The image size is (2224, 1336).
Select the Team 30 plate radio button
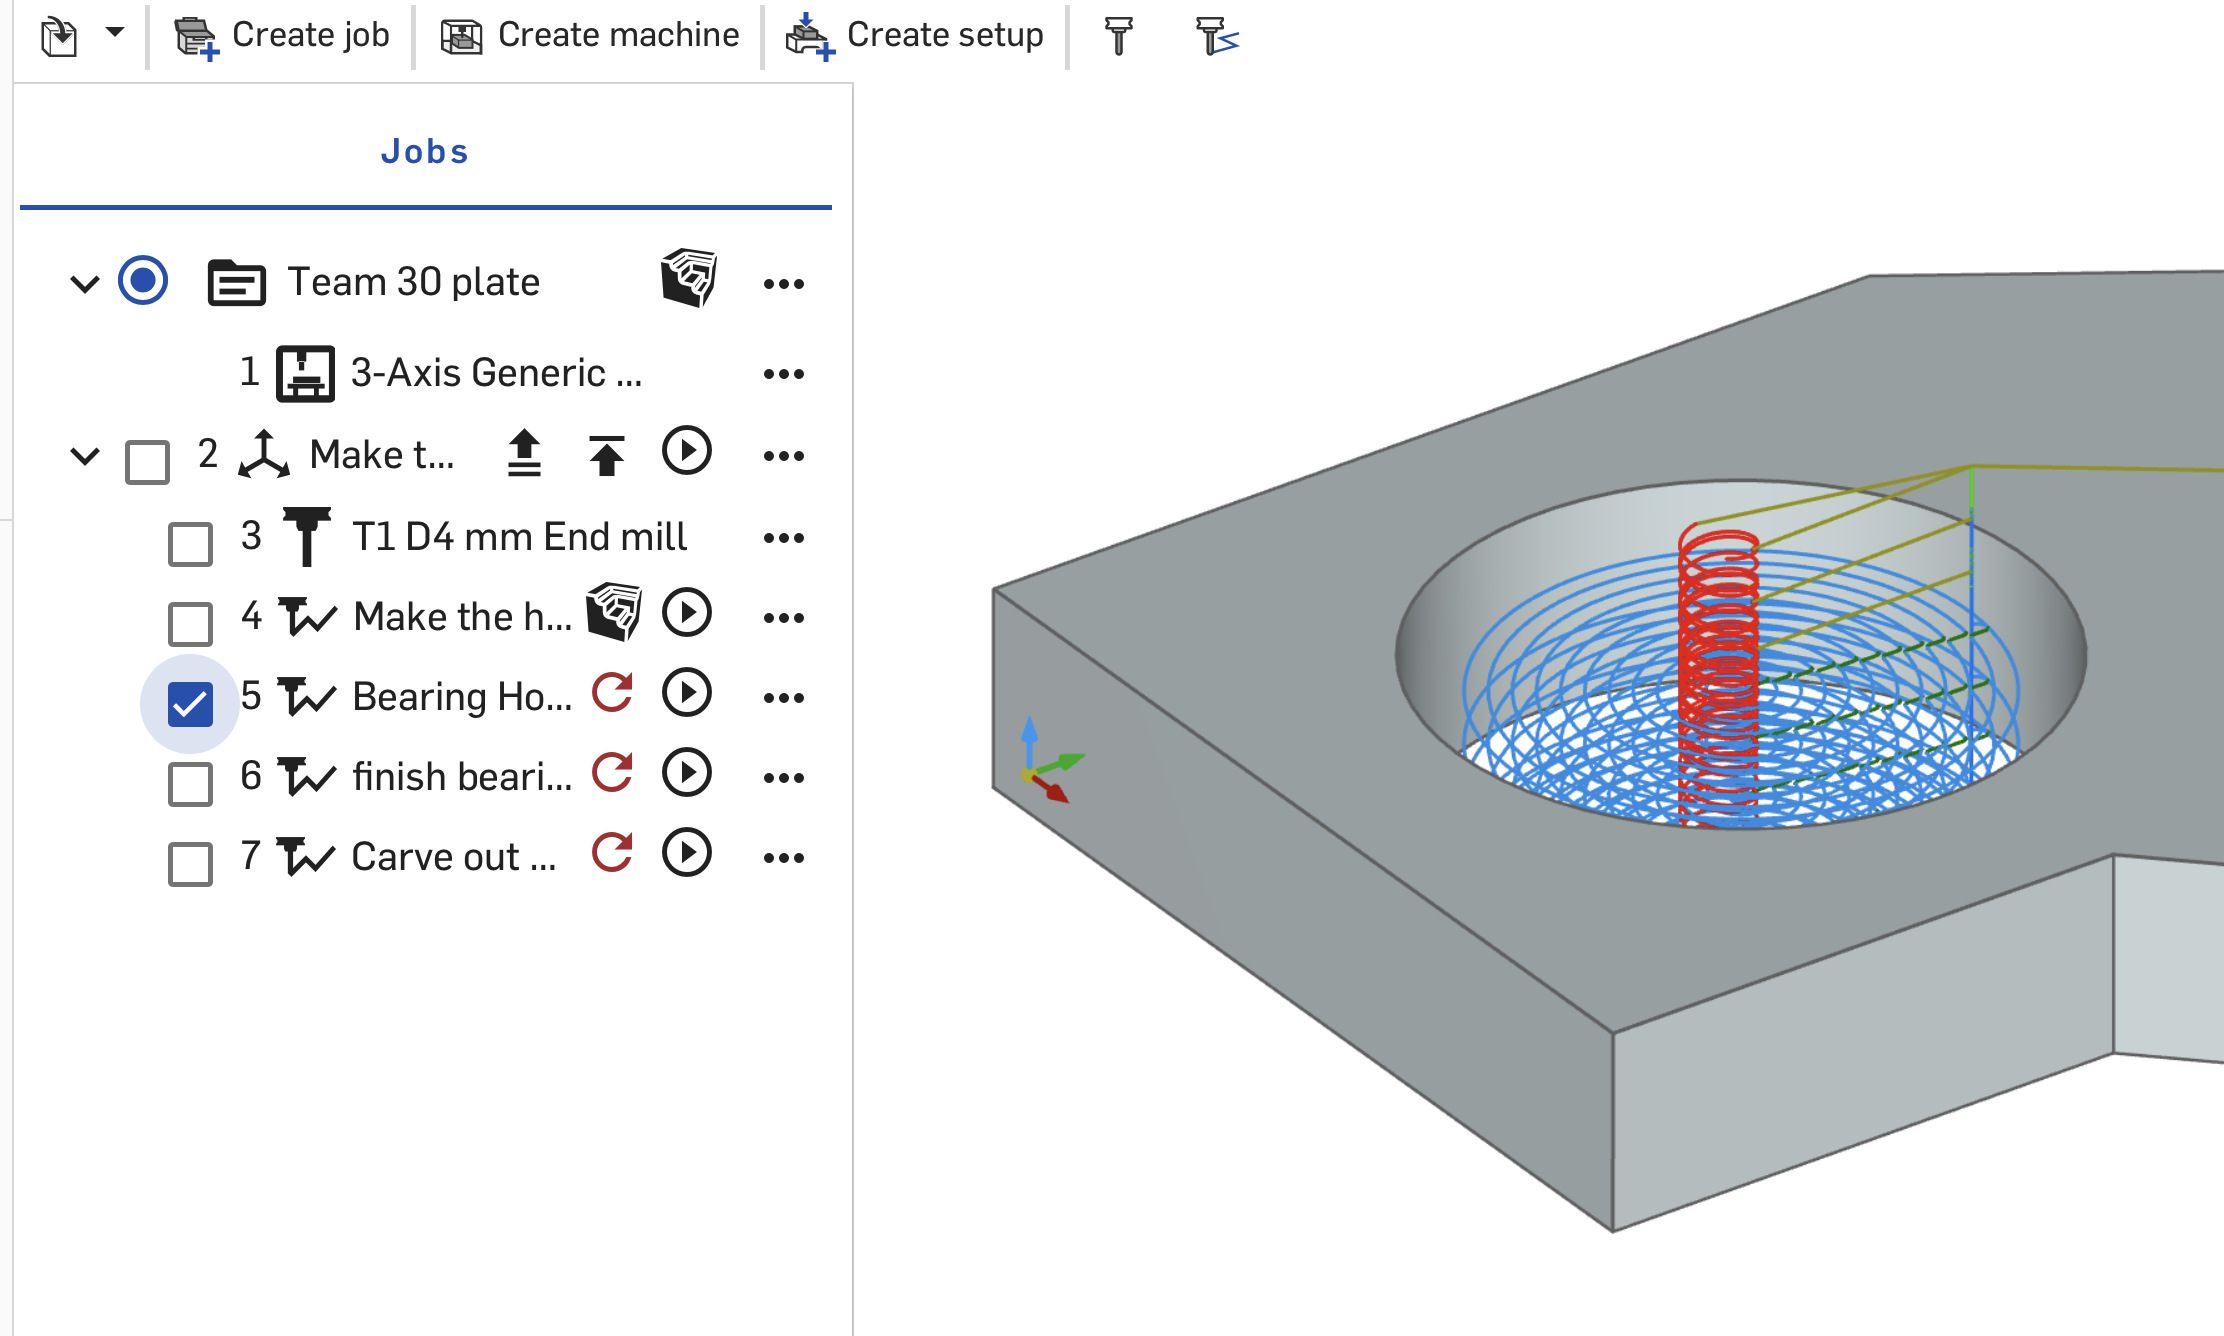click(x=143, y=281)
